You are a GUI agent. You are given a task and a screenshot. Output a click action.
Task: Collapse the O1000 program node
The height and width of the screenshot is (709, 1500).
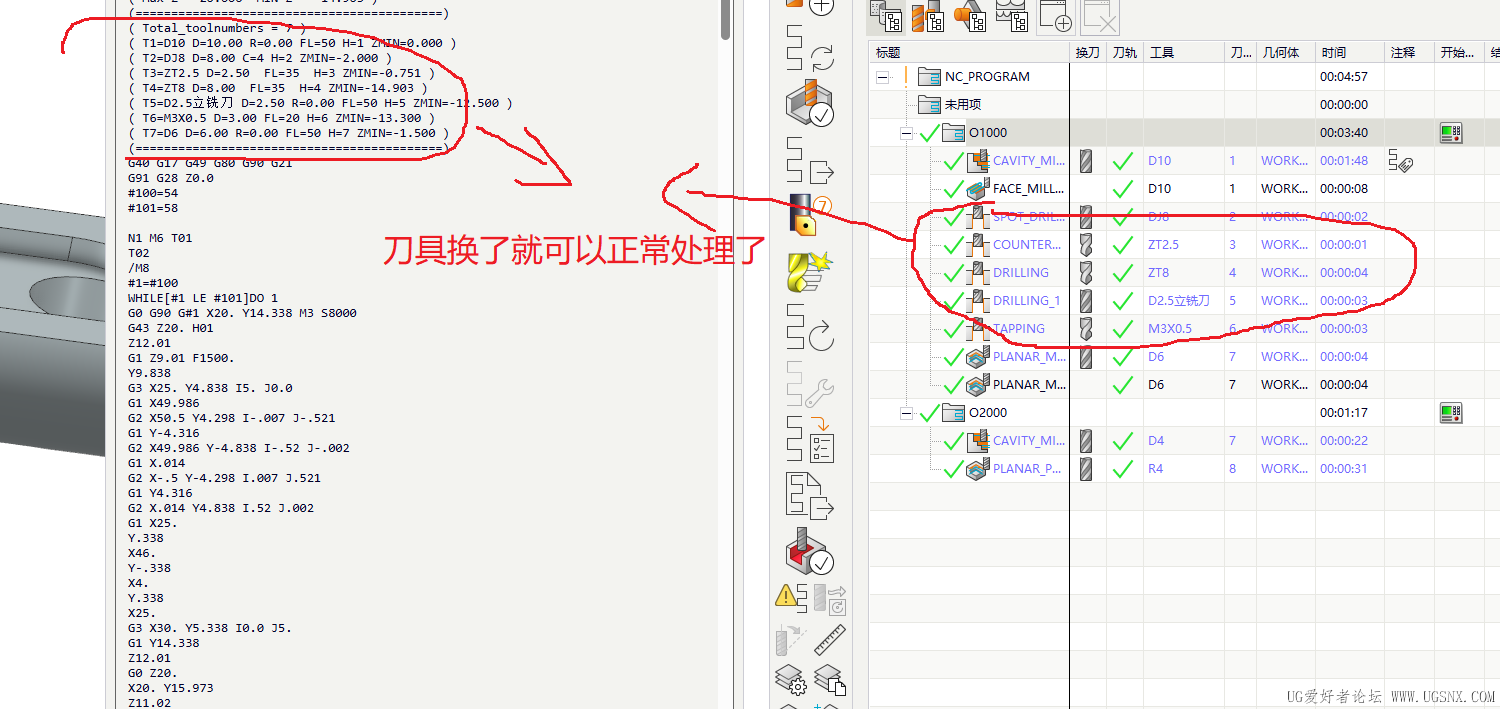[x=906, y=132]
